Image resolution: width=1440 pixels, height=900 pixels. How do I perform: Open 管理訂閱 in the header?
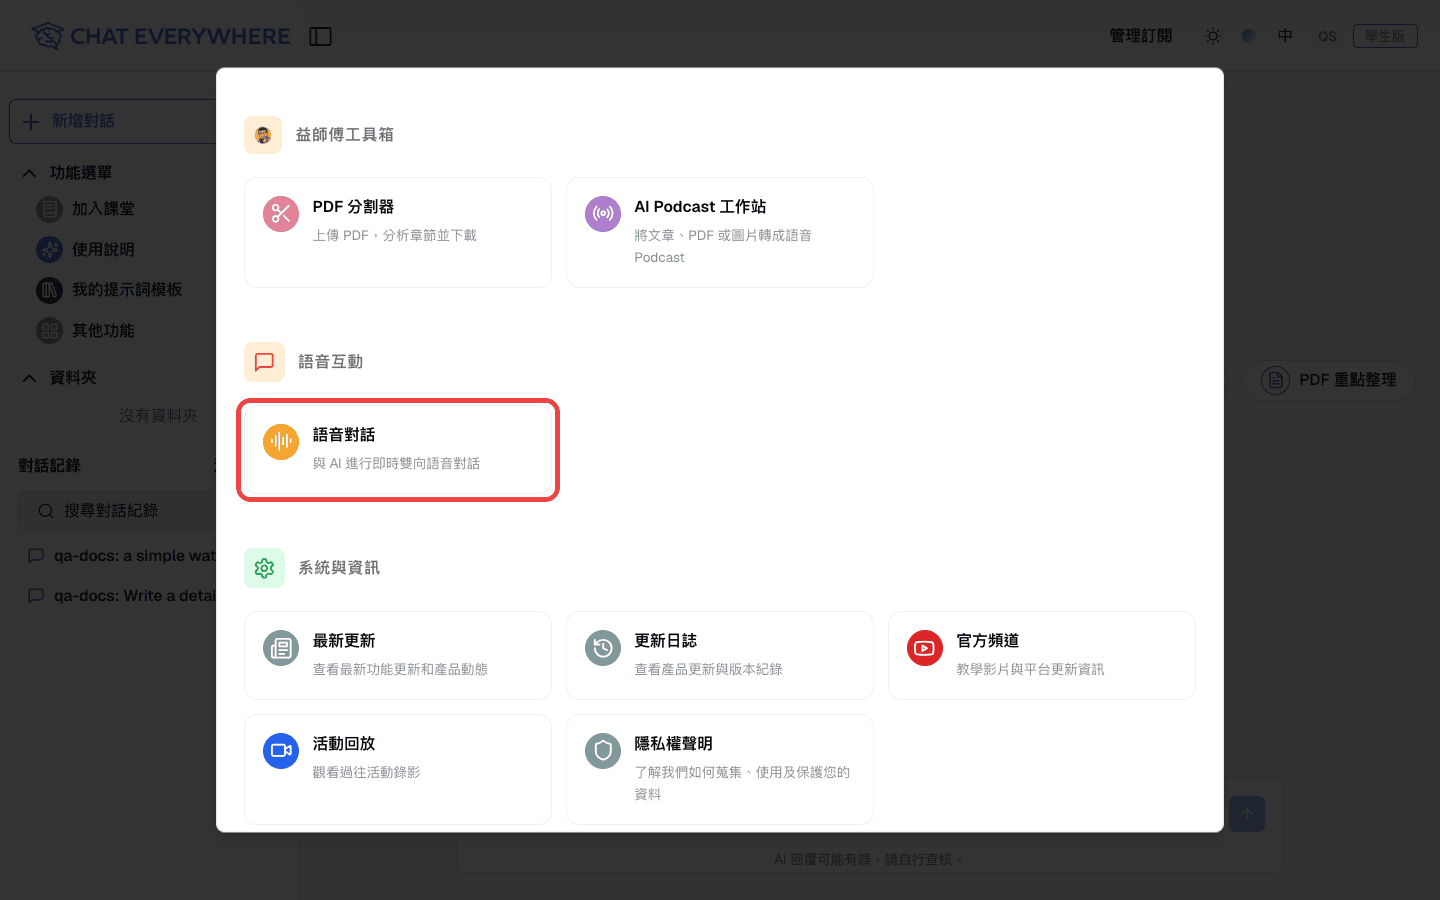(1141, 36)
